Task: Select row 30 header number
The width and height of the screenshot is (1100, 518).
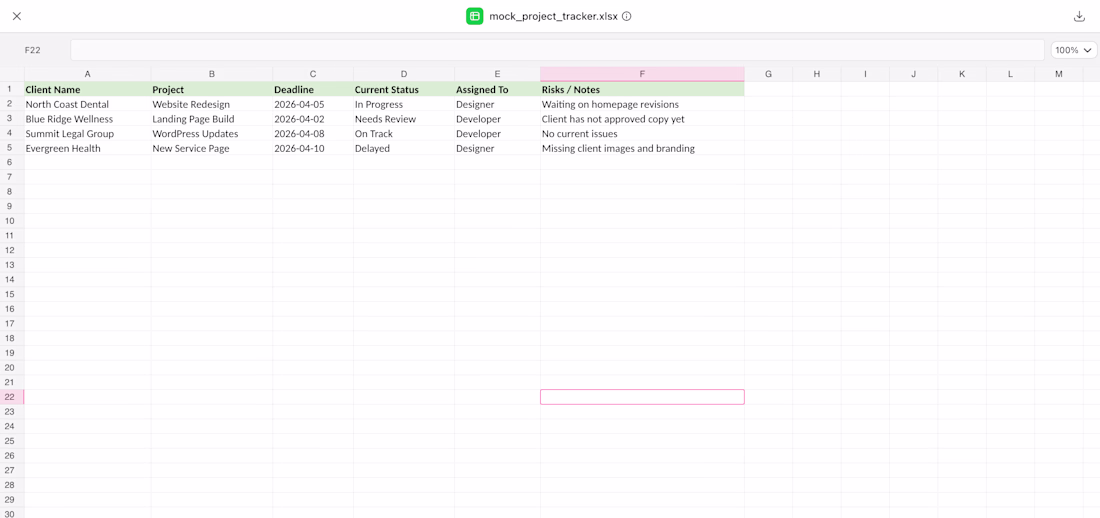Action: (12, 513)
